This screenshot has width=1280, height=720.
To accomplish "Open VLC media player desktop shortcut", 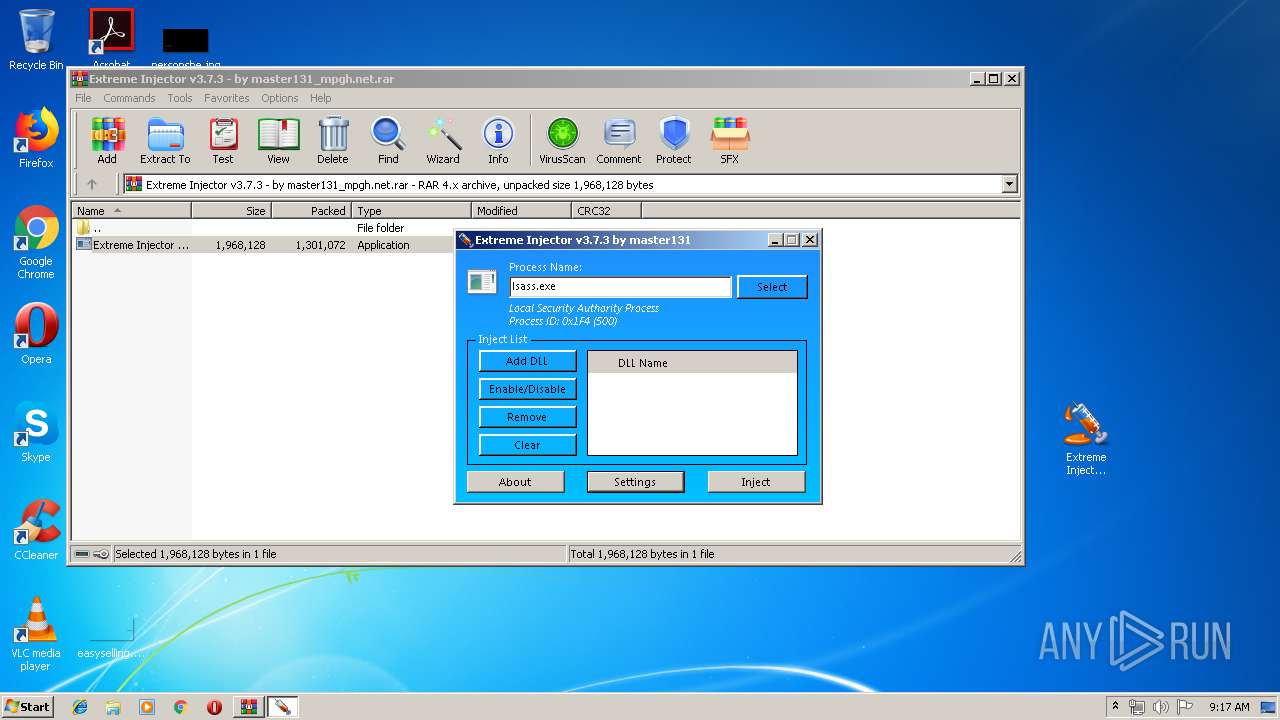I will [x=36, y=634].
